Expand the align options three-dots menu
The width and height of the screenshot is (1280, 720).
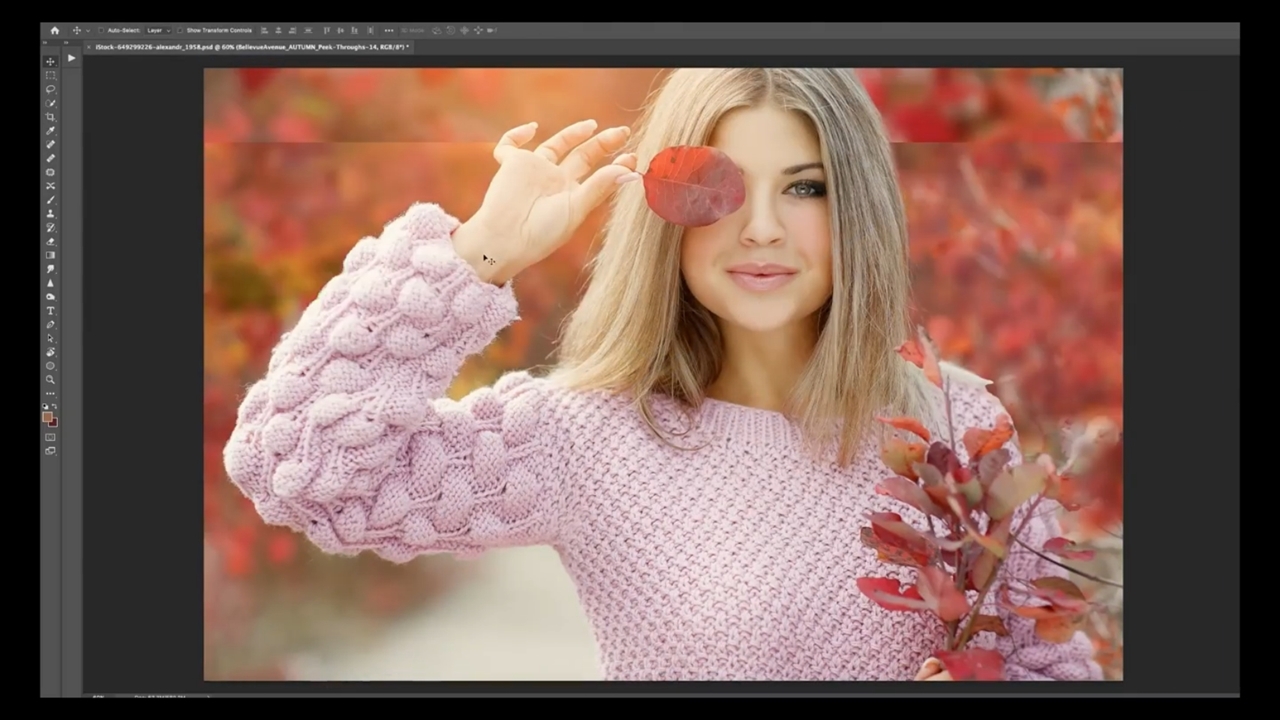point(389,31)
